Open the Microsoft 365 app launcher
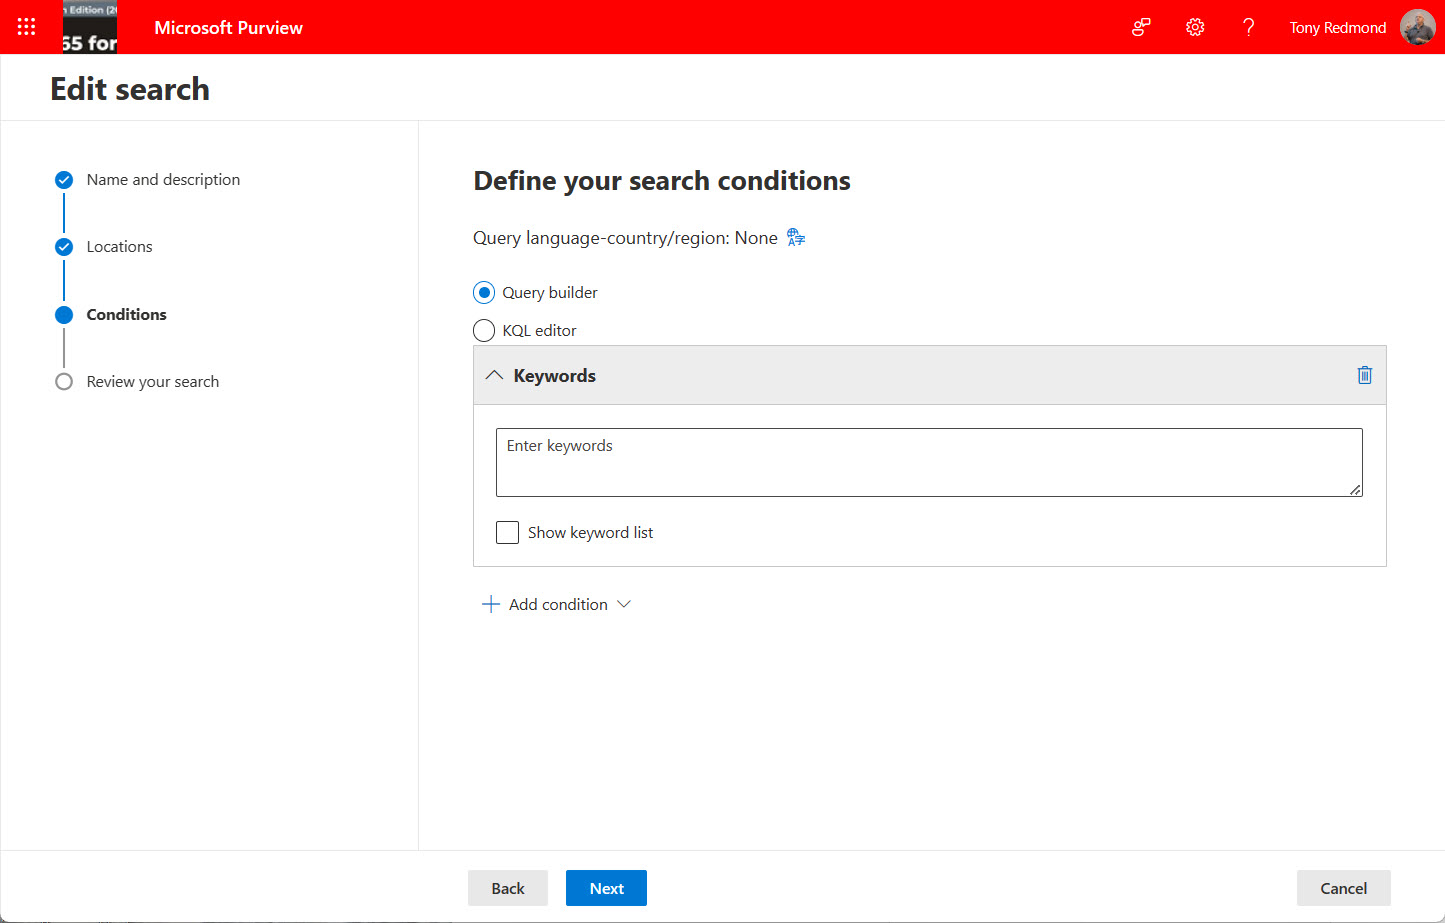This screenshot has height=923, width=1445. (26, 27)
